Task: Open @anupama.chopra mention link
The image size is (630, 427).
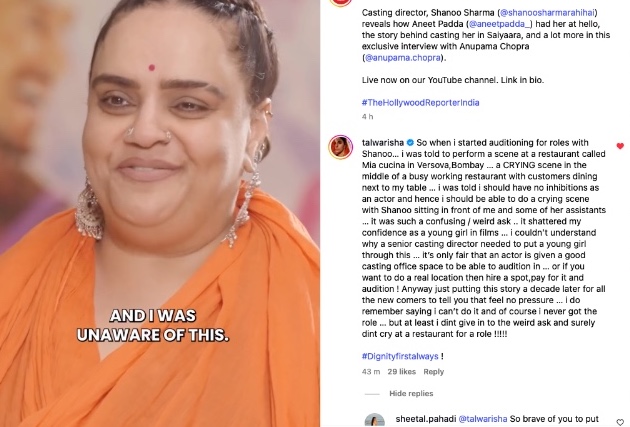Action: pos(403,57)
